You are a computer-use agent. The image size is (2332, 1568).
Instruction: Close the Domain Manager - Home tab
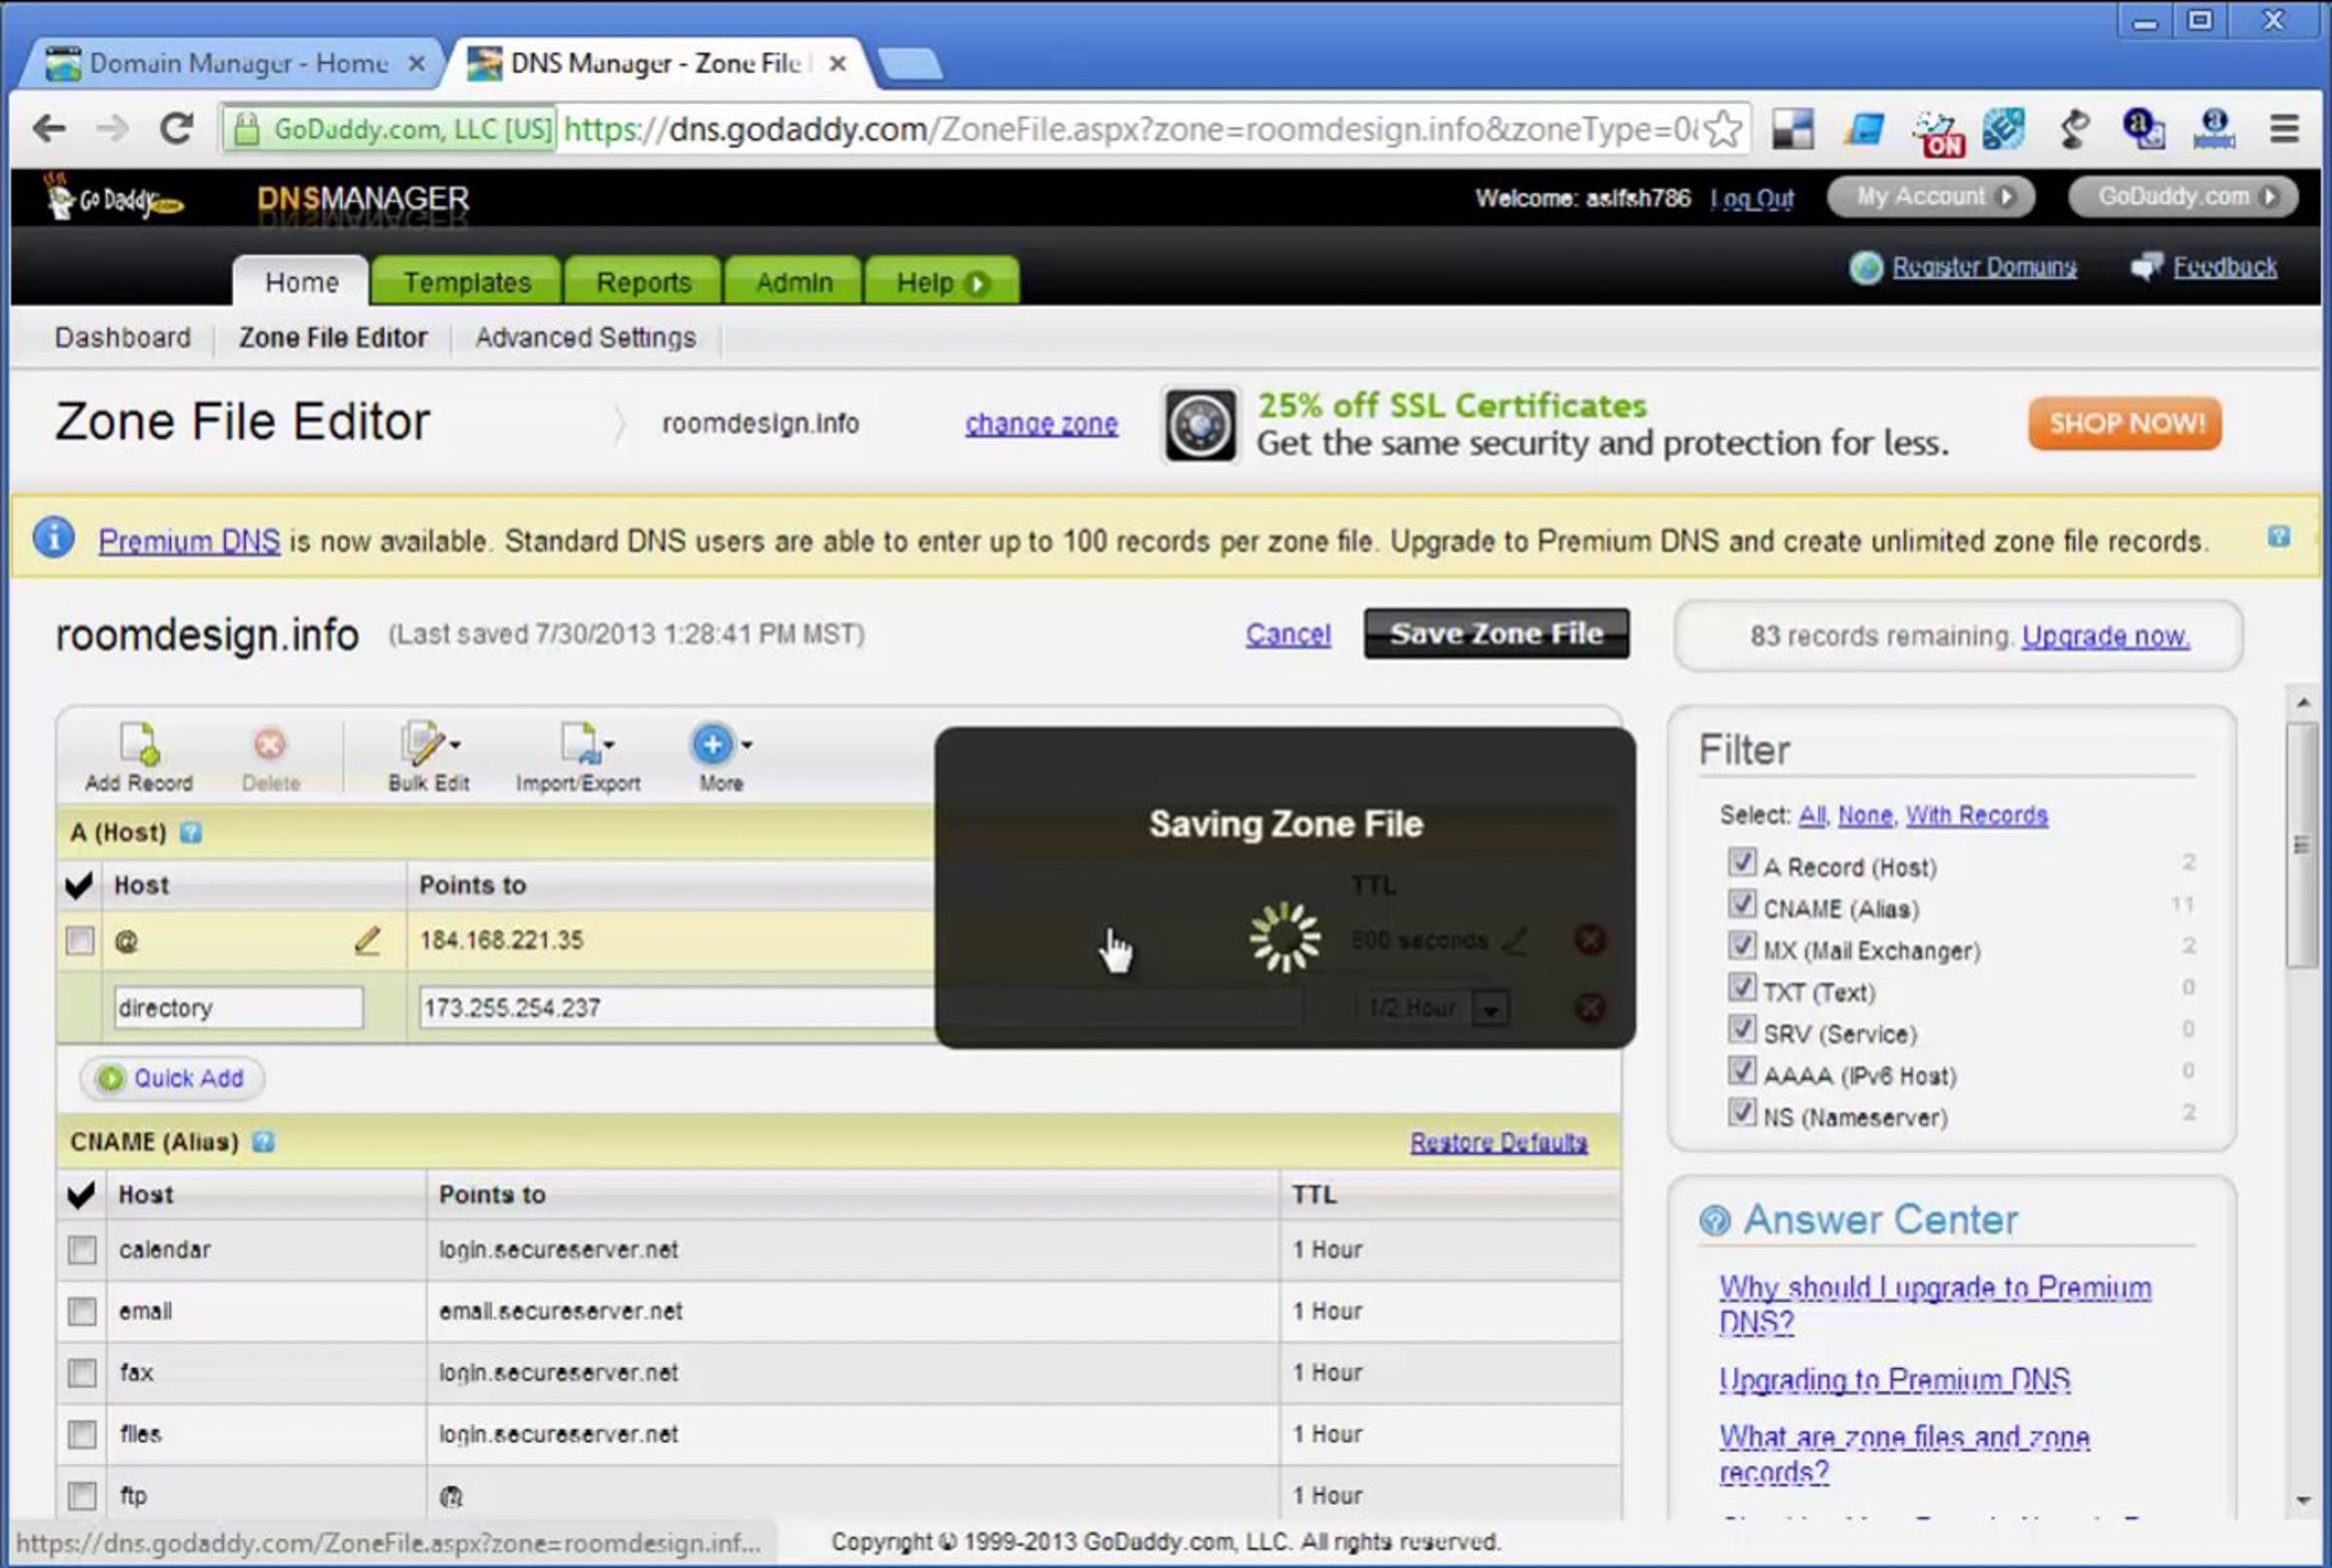tap(416, 63)
